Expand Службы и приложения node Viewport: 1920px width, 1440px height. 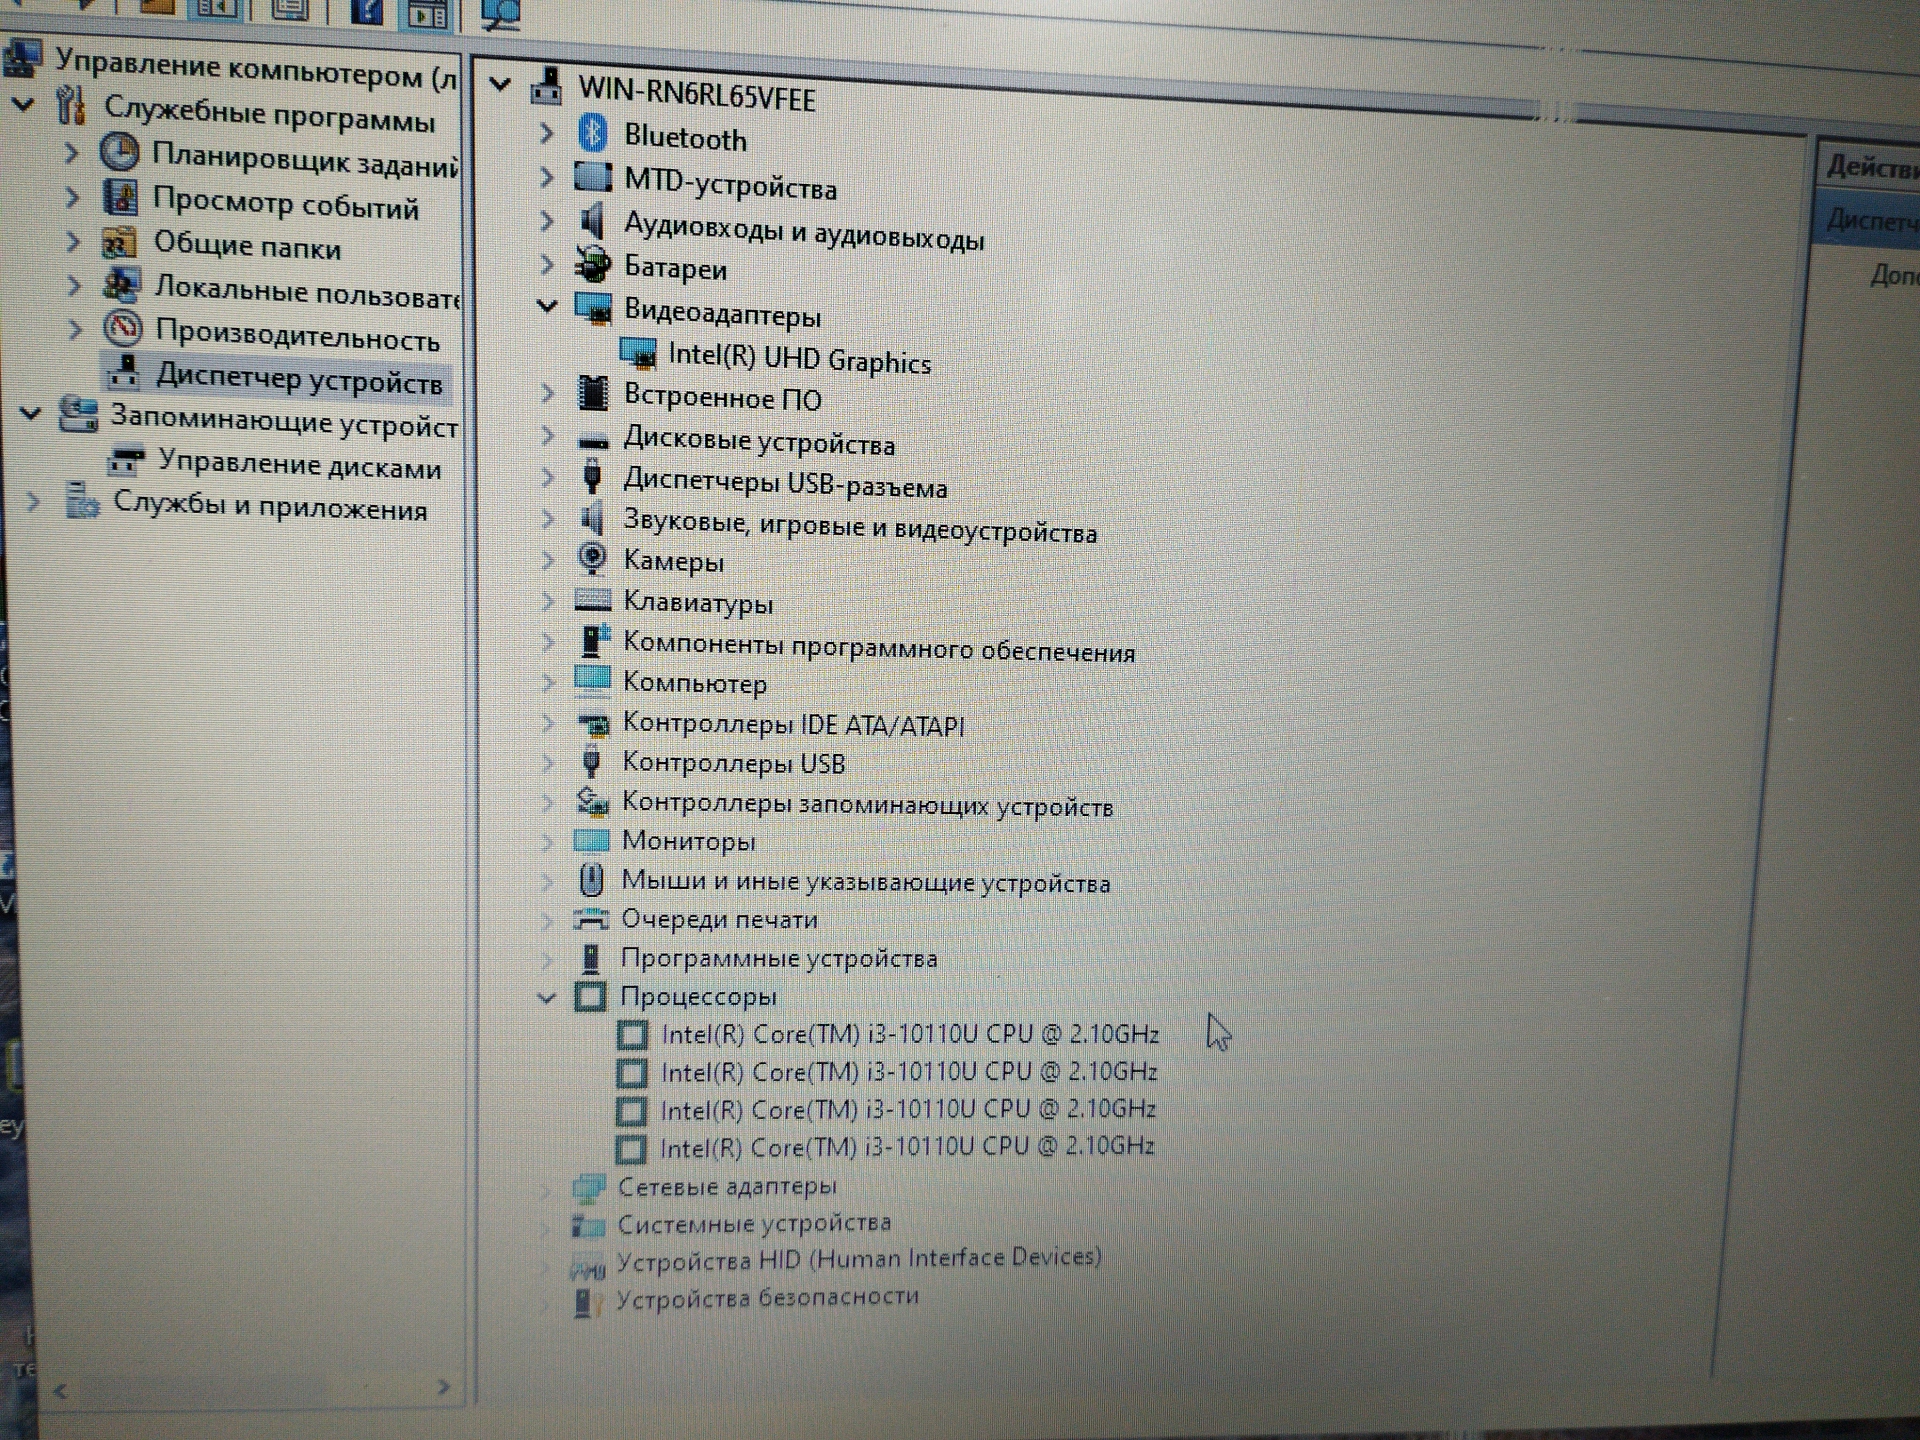tap(33, 500)
